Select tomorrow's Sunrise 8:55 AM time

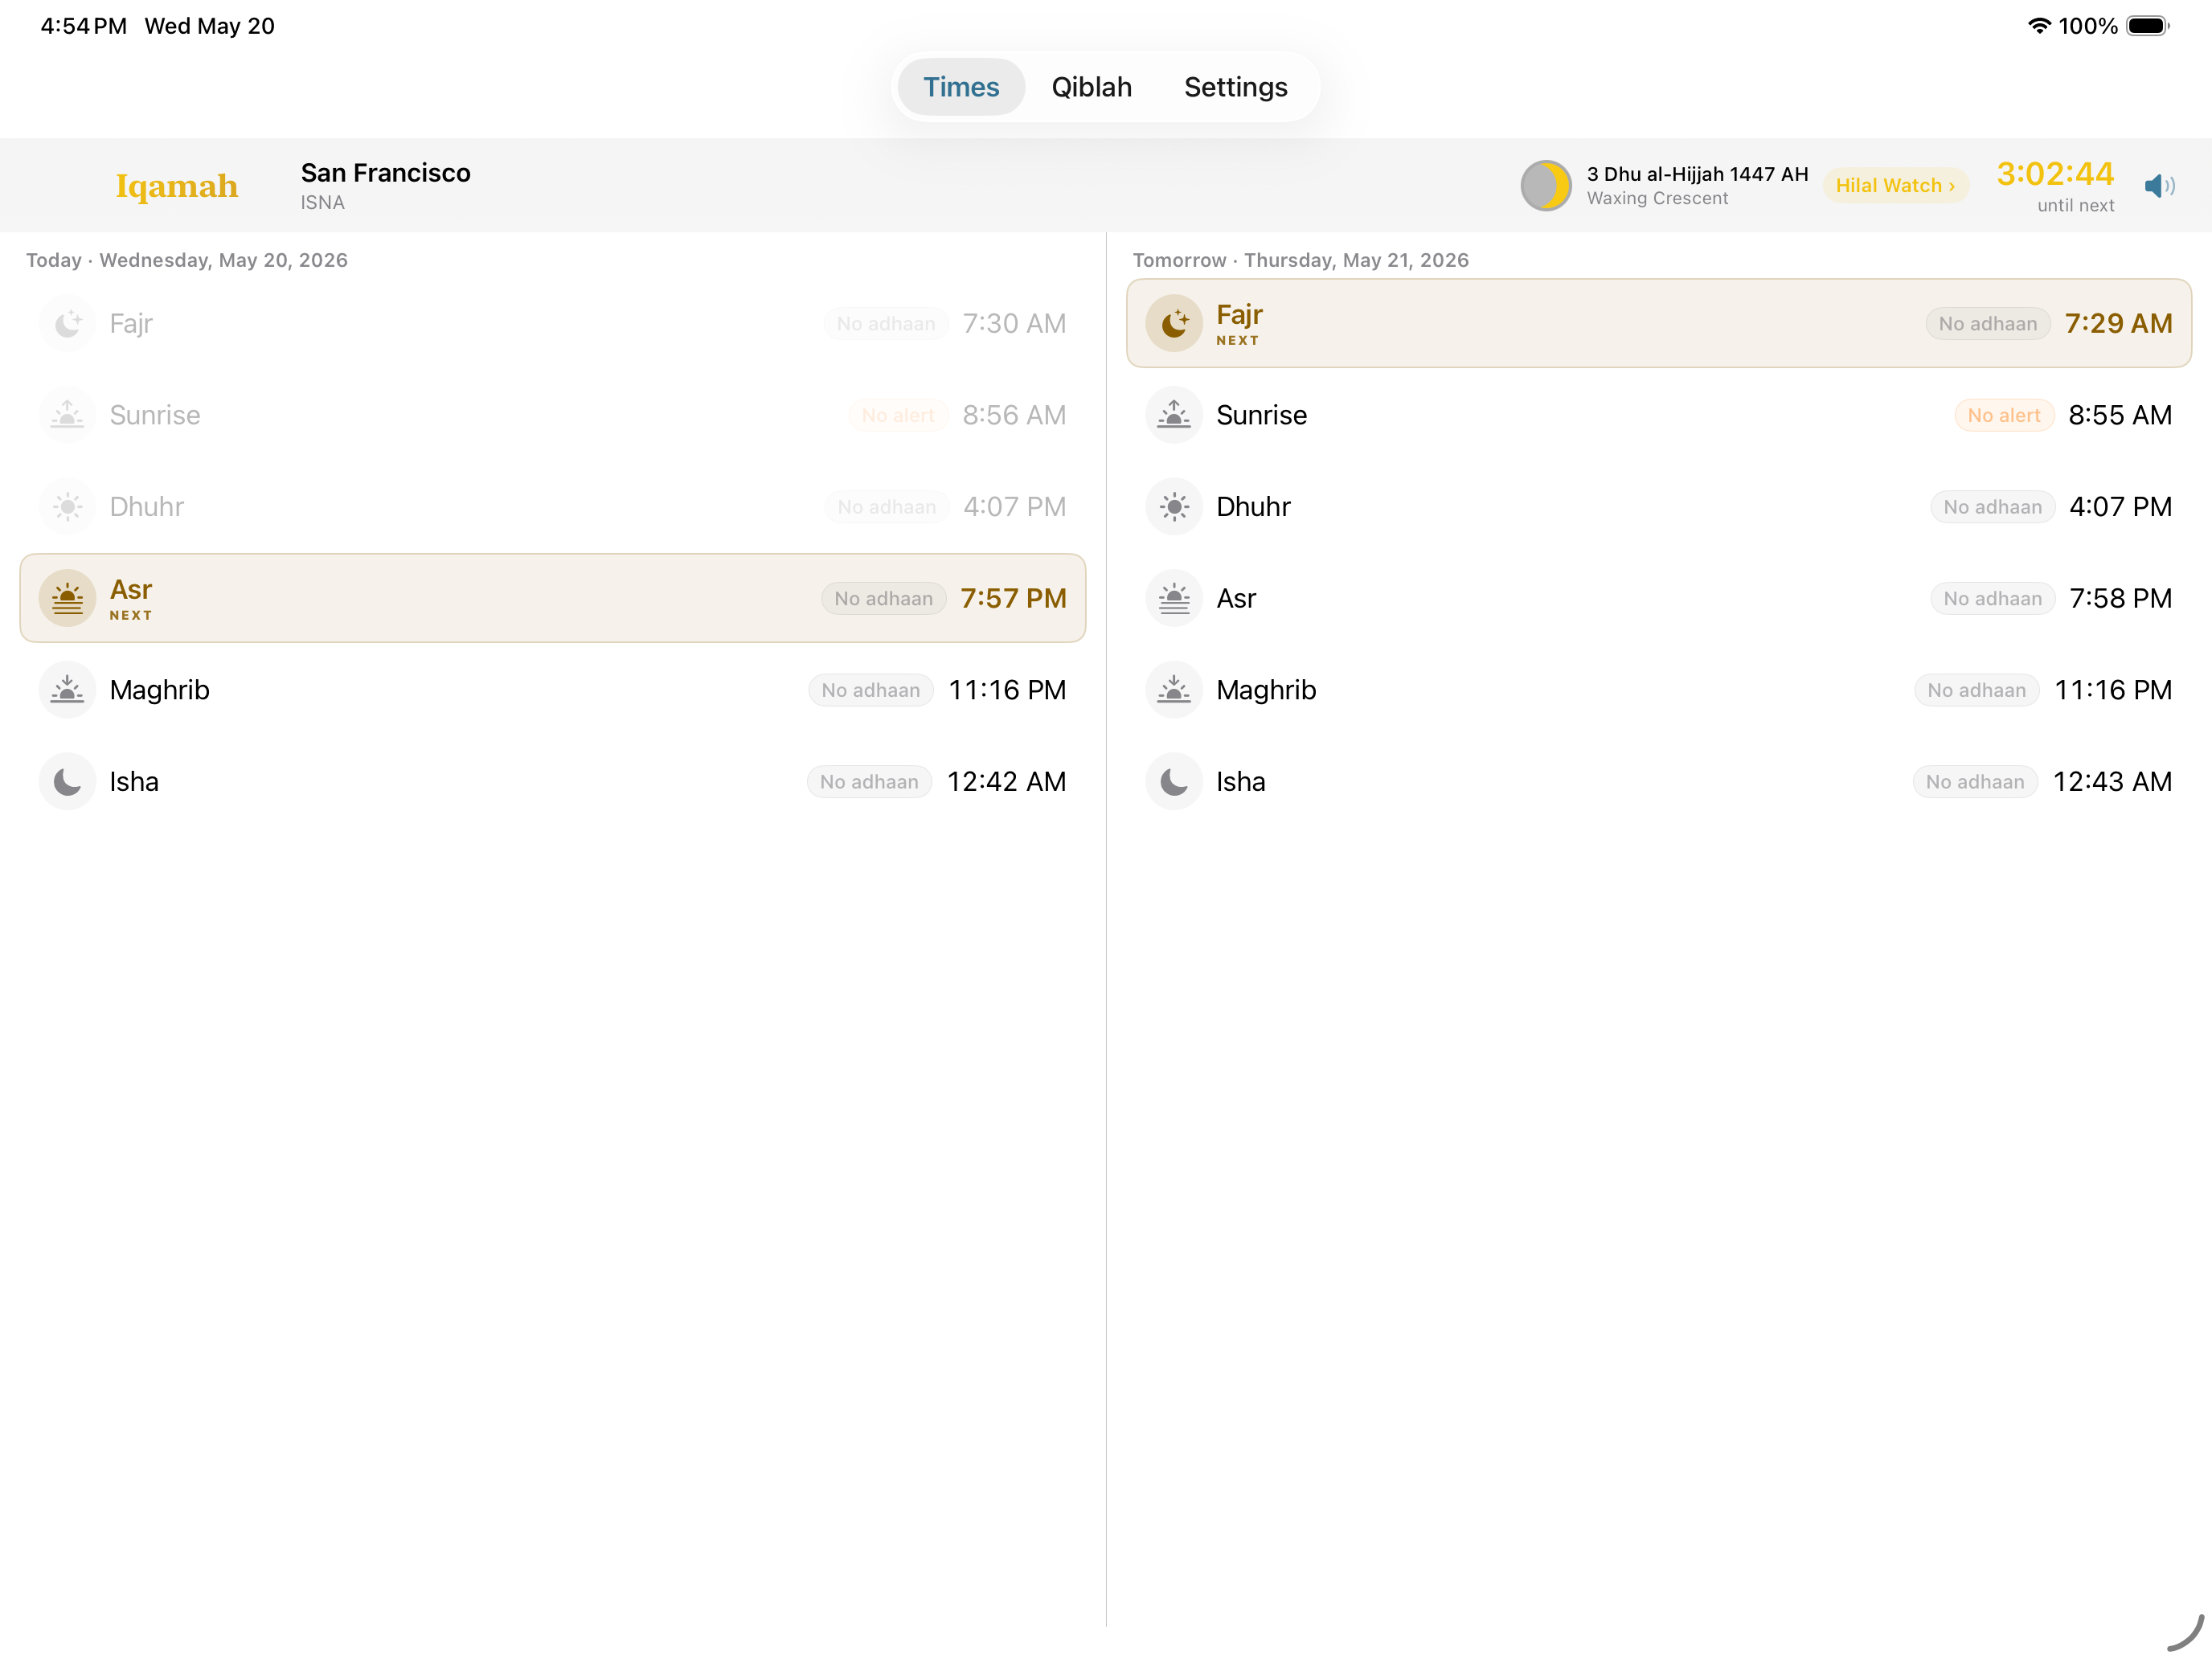[2120, 415]
